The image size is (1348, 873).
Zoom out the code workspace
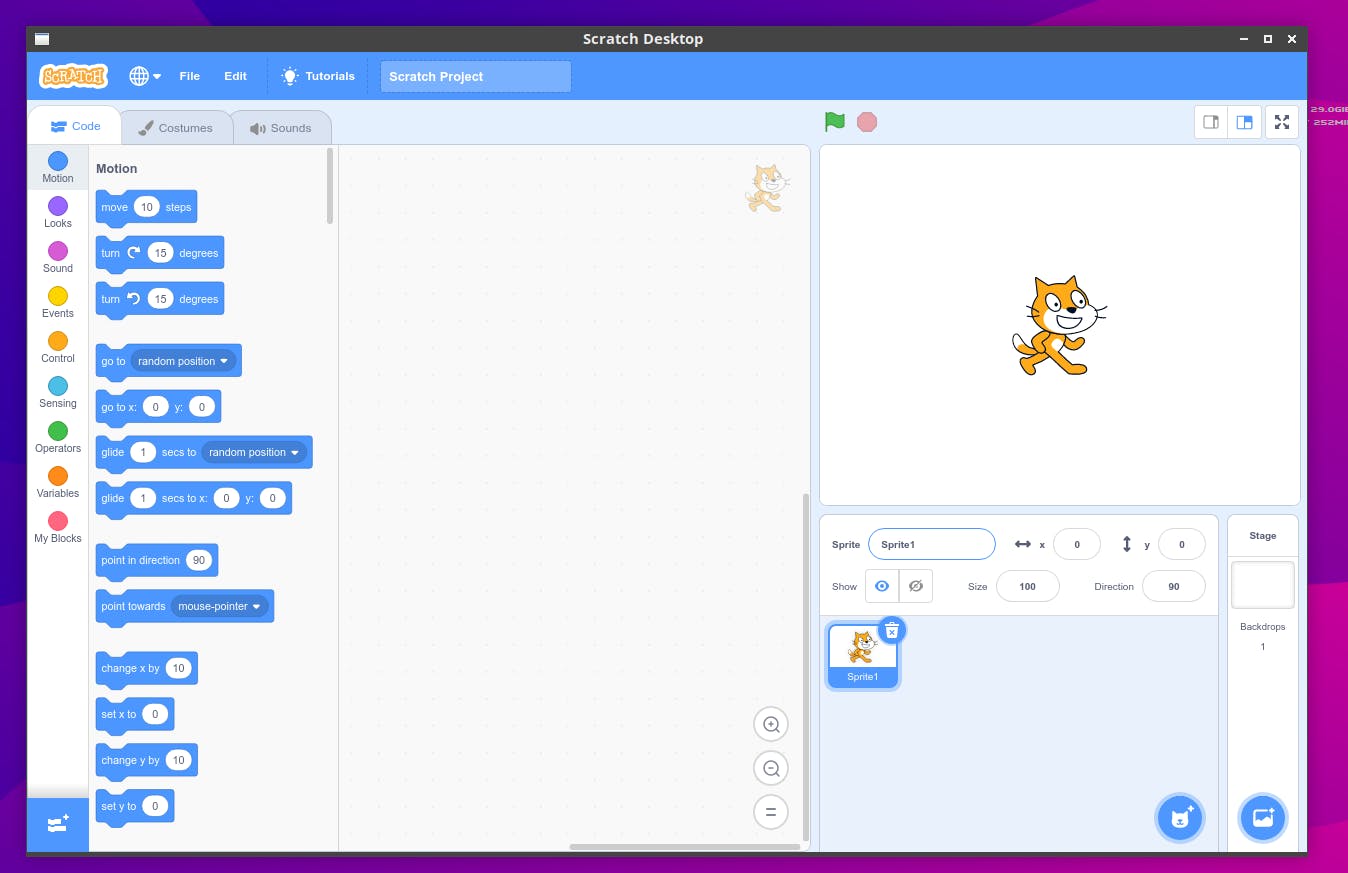click(x=771, y=768)
